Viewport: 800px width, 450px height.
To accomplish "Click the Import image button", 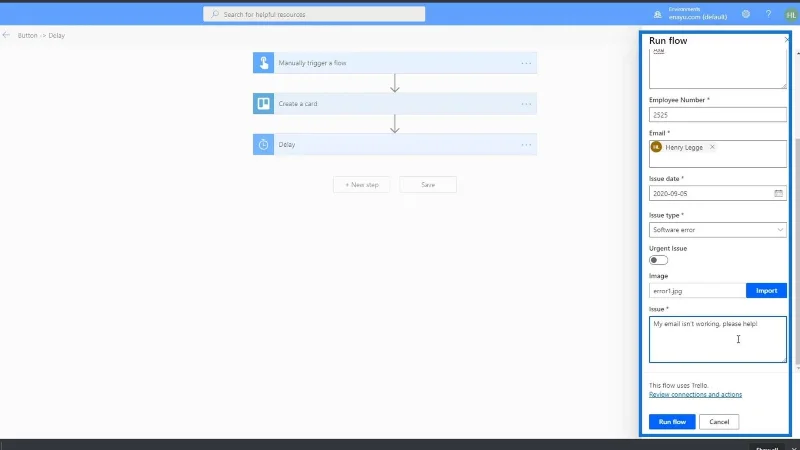I will (766, 290).
